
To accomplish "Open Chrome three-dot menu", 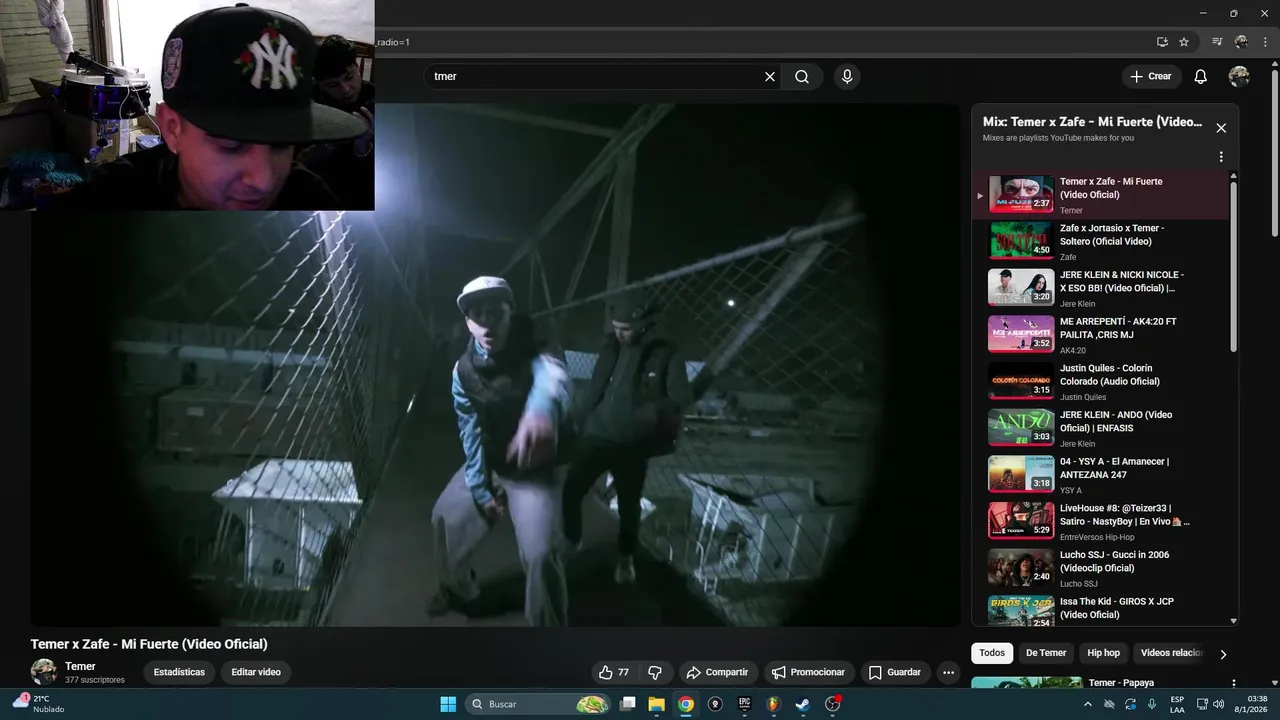I will [x=1265, y=42].
